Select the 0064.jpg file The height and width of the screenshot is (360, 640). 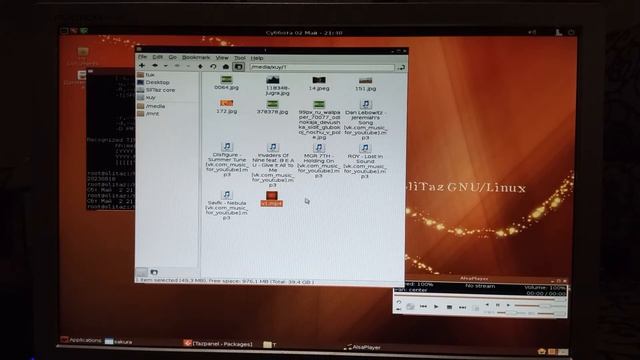click(x=227, y=83)
